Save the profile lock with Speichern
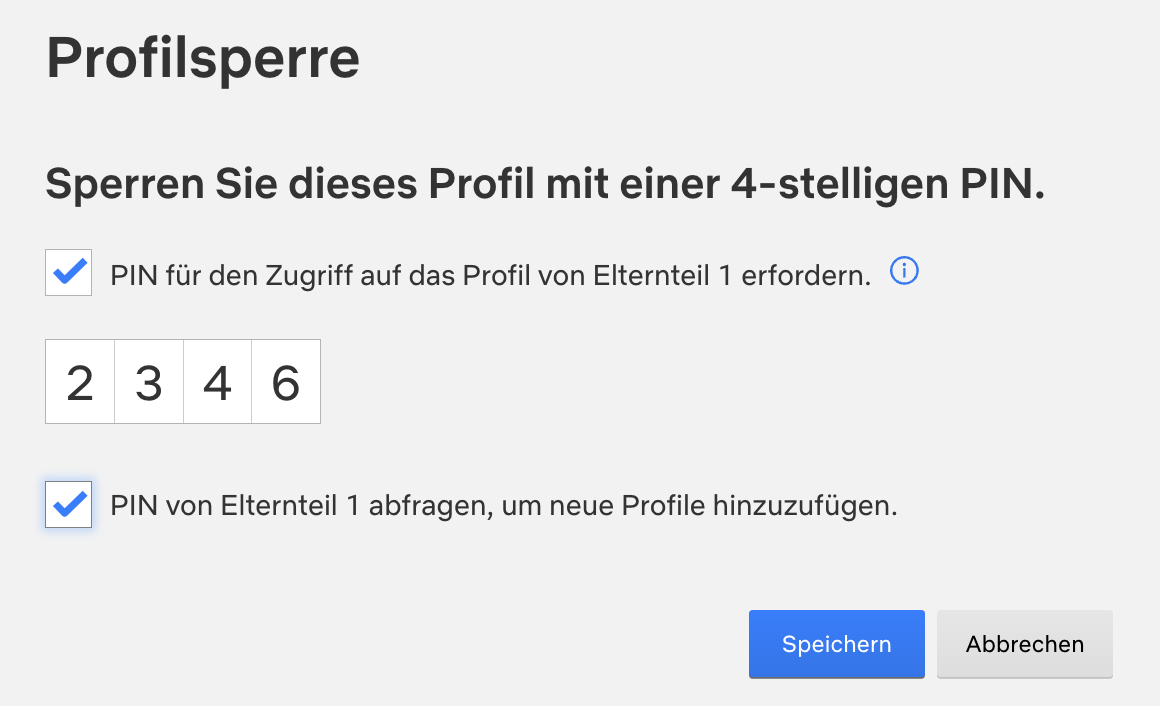This screenshot has width=1160, height=706. (837, 644)
